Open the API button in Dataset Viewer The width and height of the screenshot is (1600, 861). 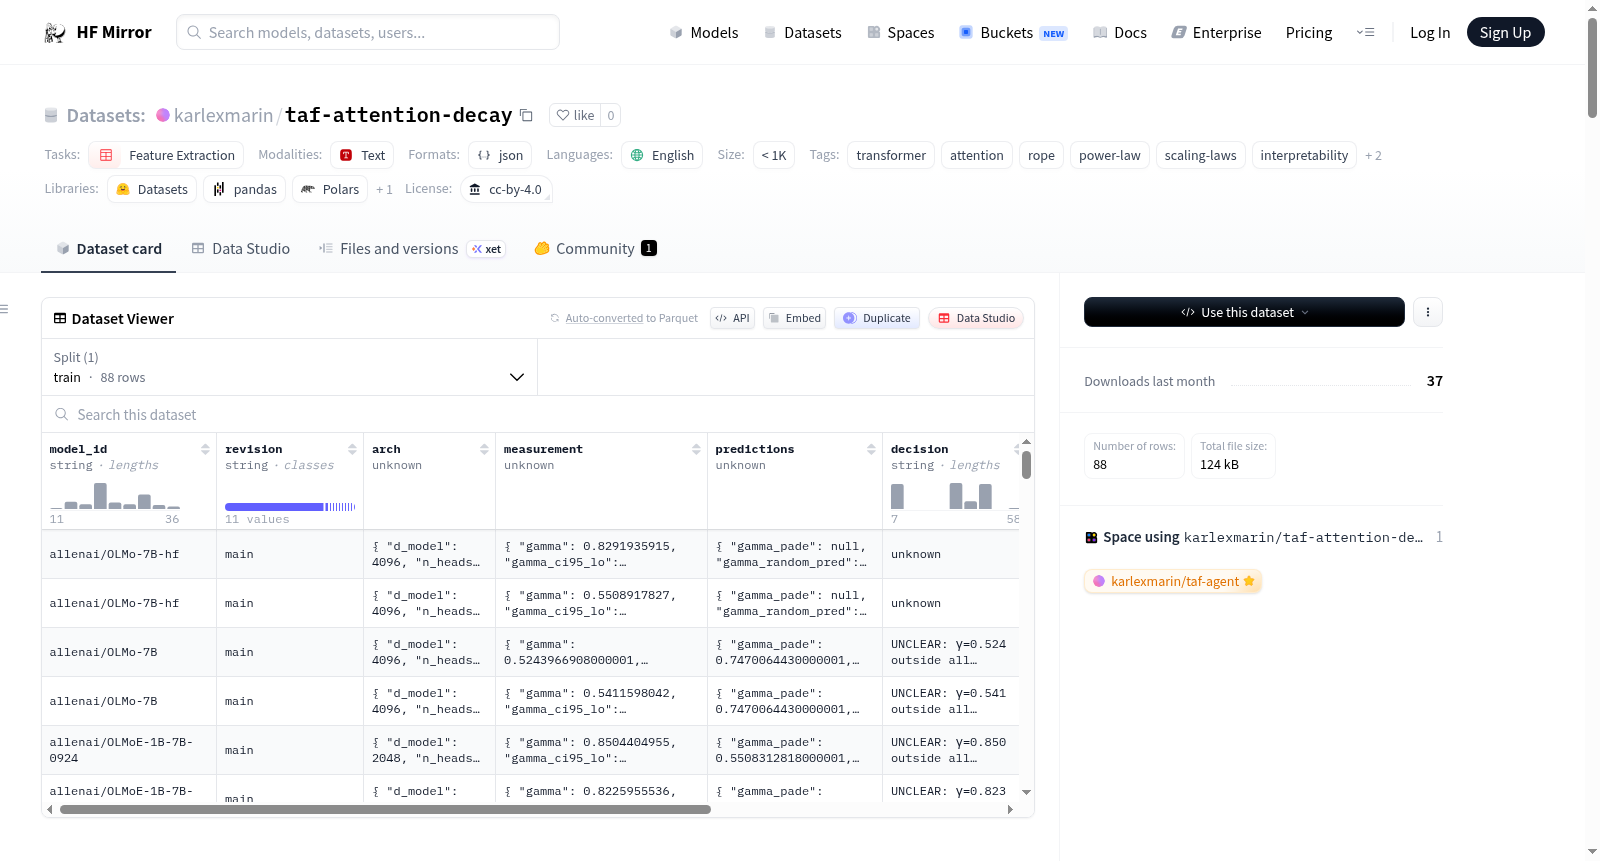(x=732, y=318)
